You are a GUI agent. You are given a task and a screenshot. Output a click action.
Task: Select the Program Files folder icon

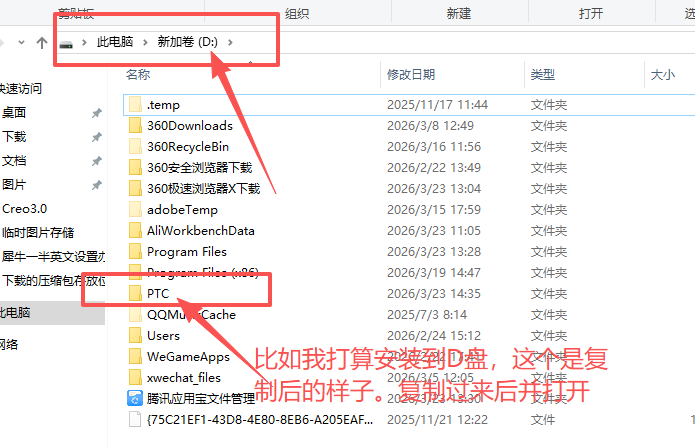[135, 251]
